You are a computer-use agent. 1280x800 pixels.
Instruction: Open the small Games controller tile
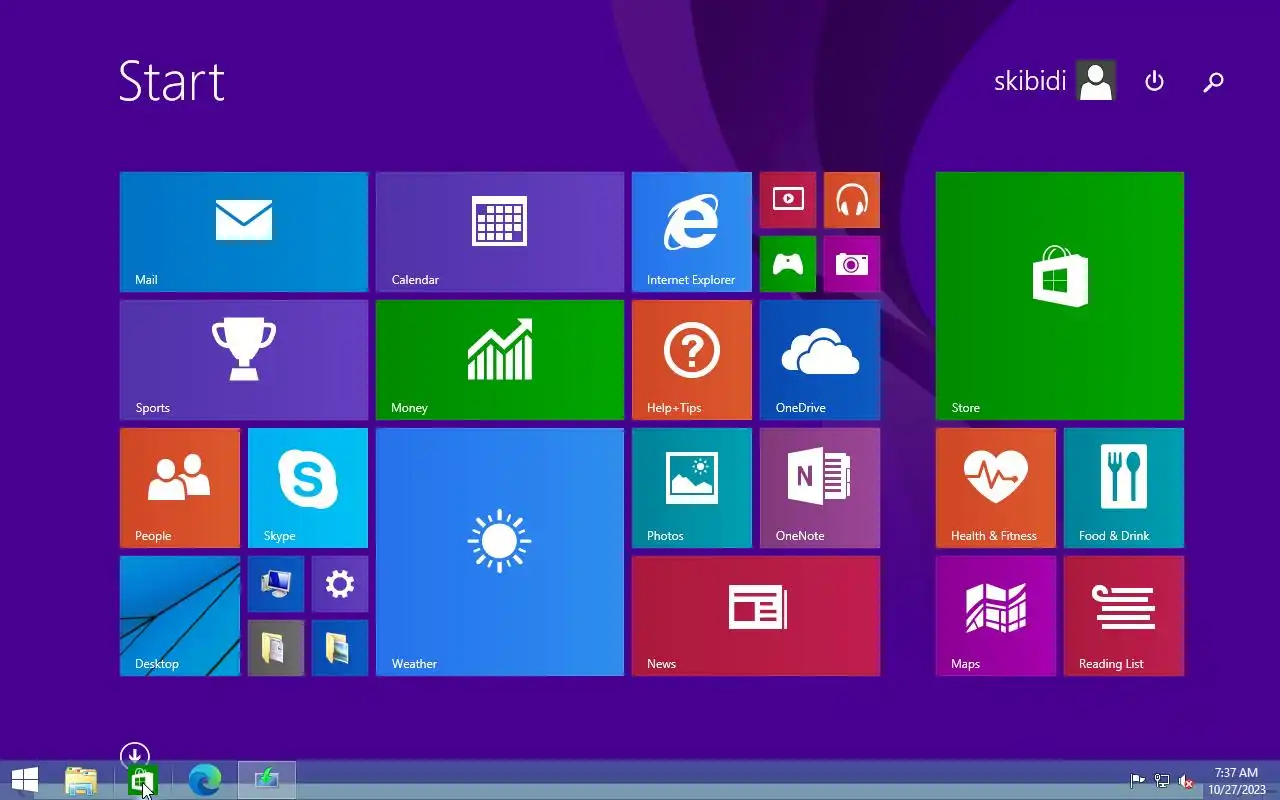click(788, 264)
